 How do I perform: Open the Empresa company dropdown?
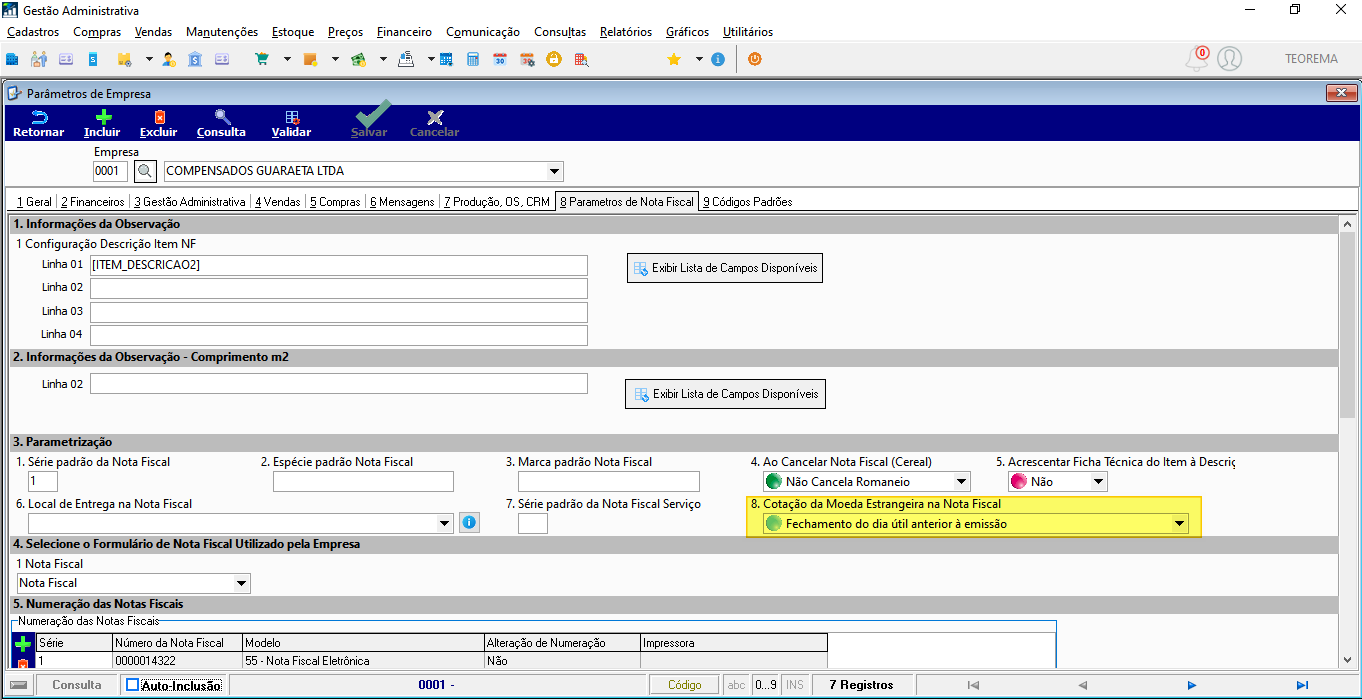tap(555, 171)
